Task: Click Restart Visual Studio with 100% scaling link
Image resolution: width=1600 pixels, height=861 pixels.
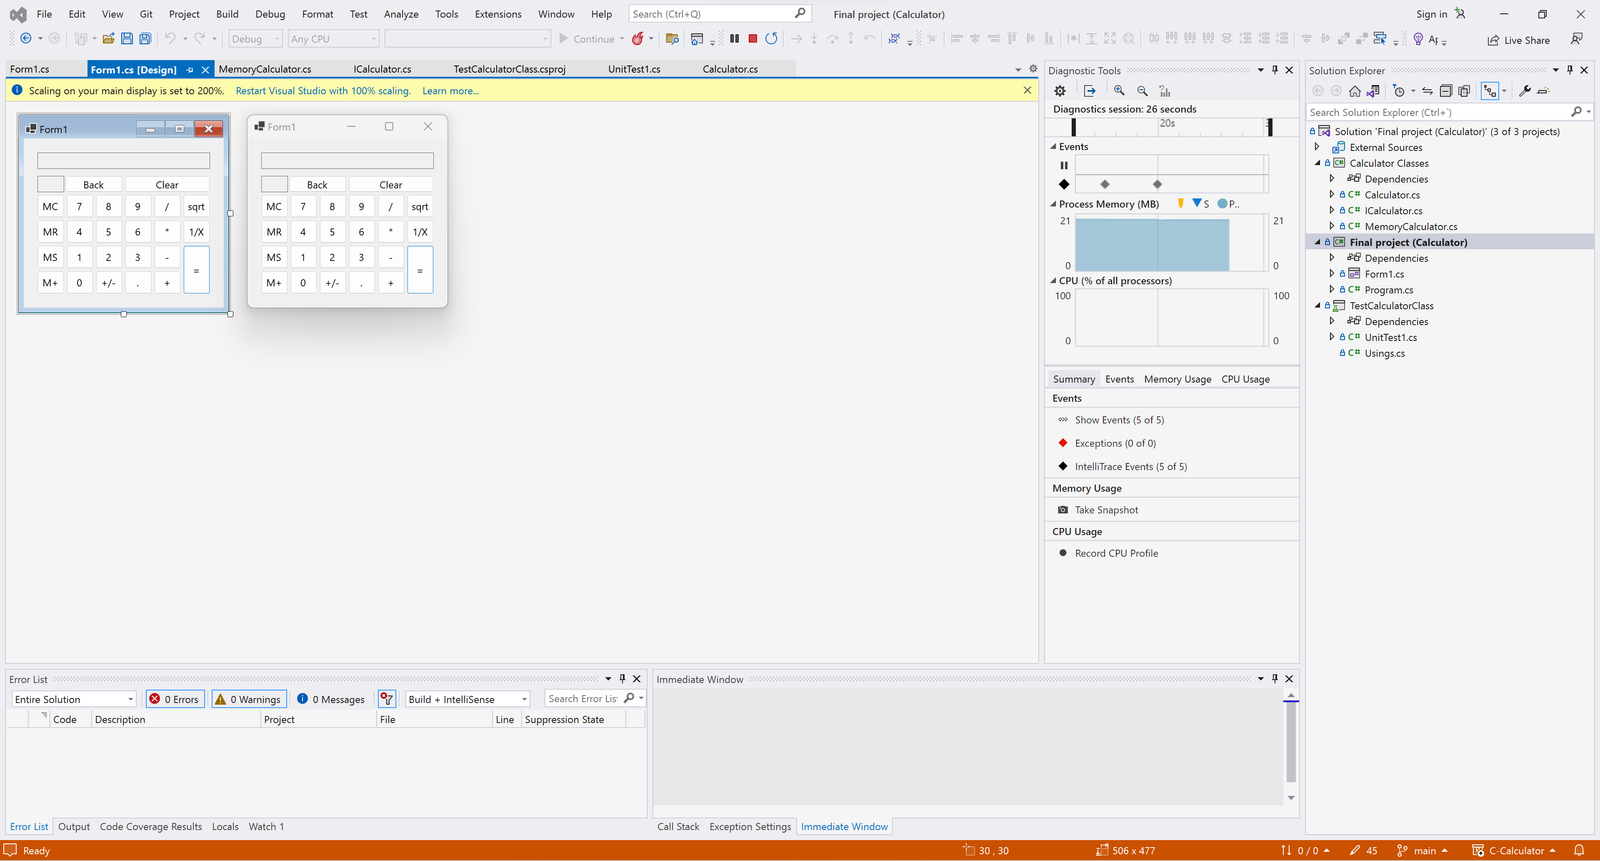Action: (323, 91)
